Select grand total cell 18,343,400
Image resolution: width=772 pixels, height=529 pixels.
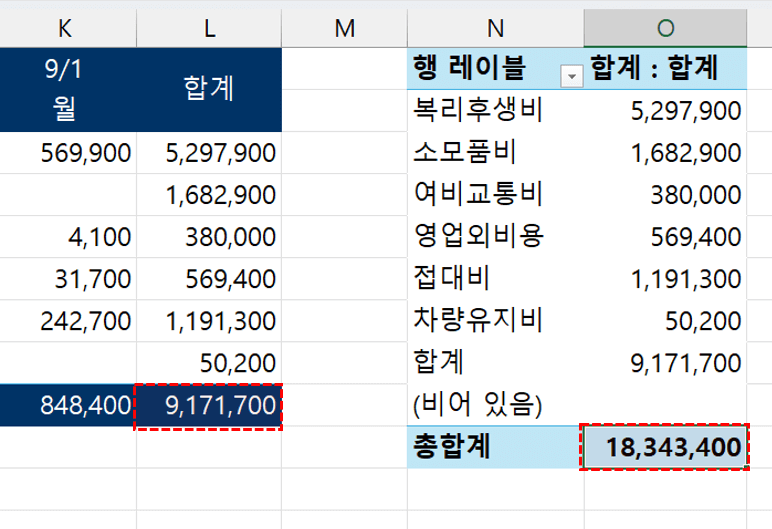point(665,447)
